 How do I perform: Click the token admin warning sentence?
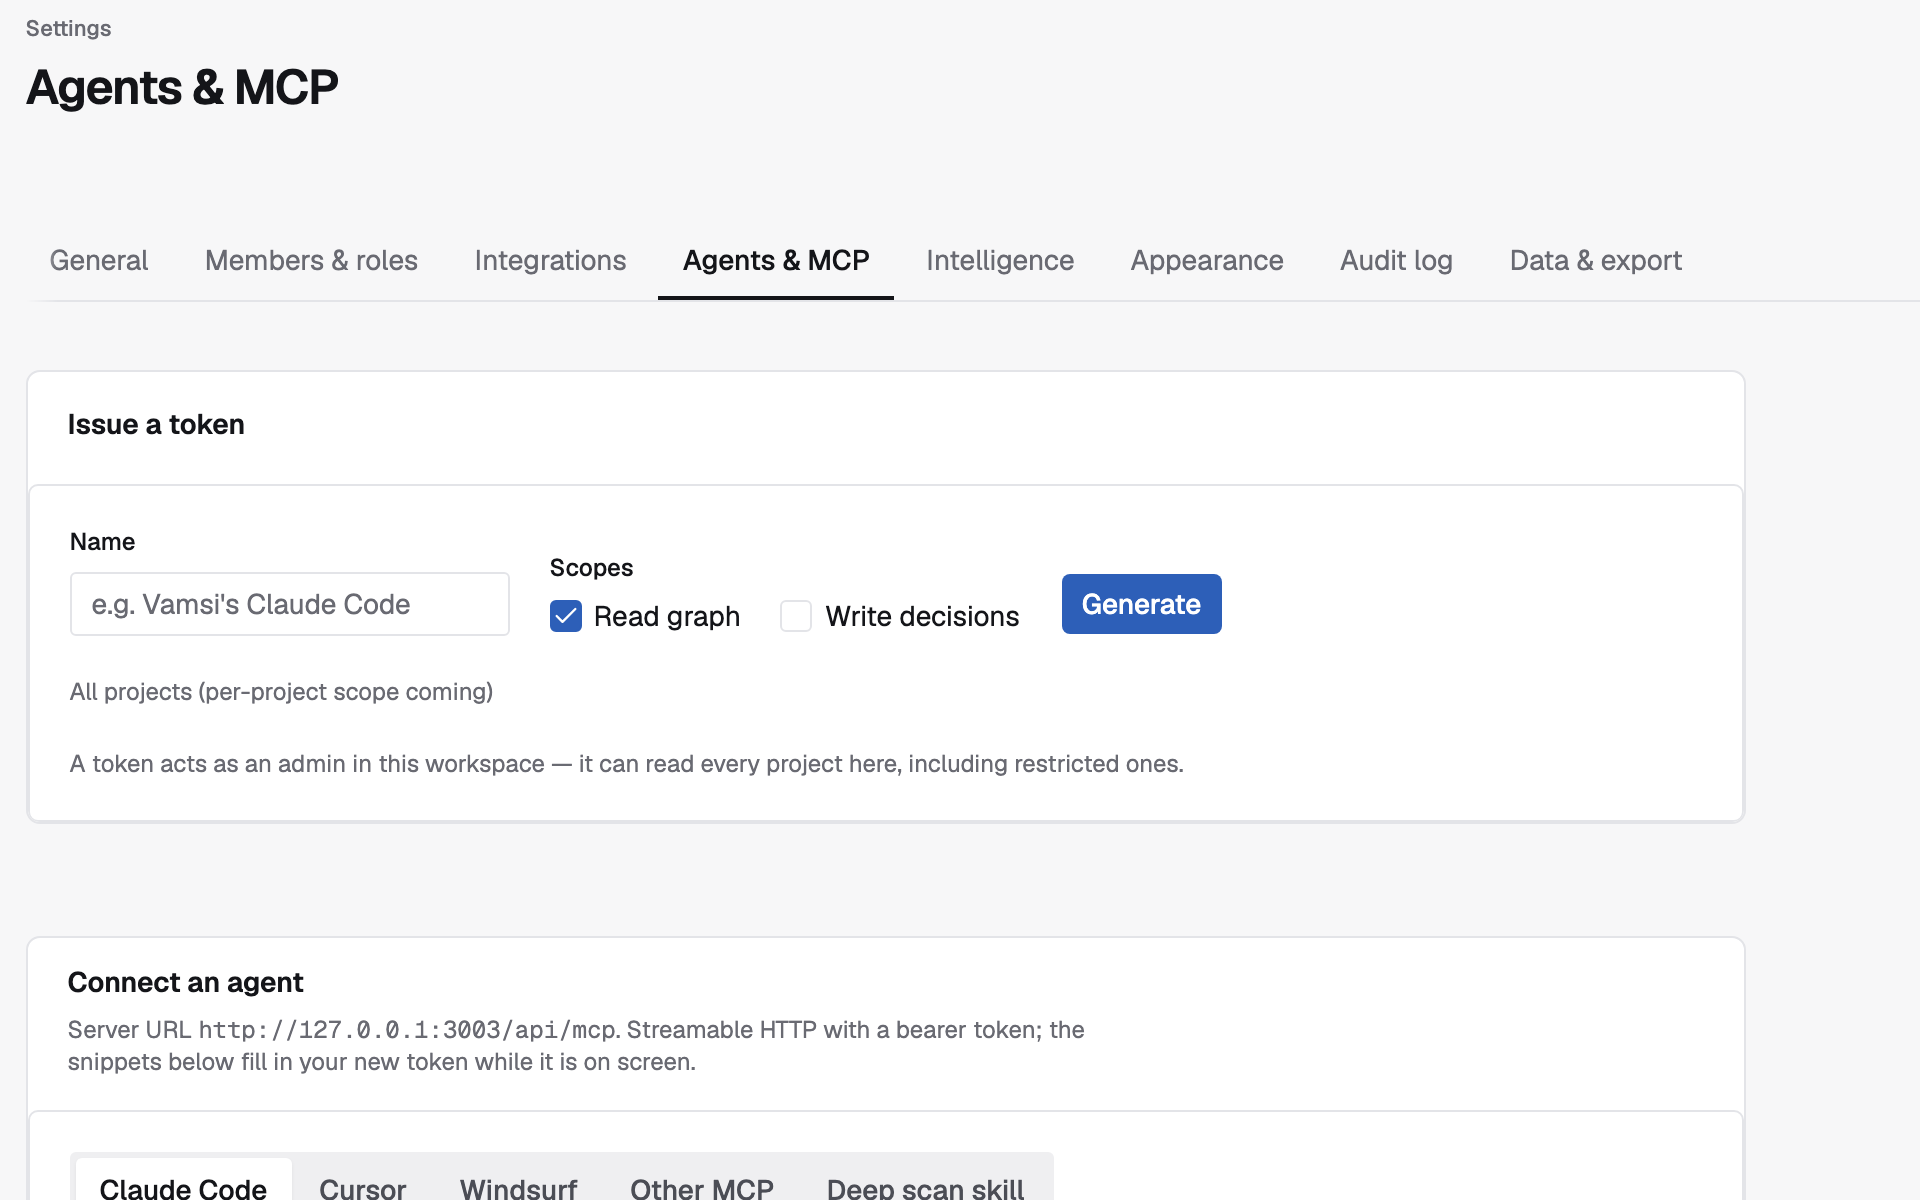[x=627, y=764]
